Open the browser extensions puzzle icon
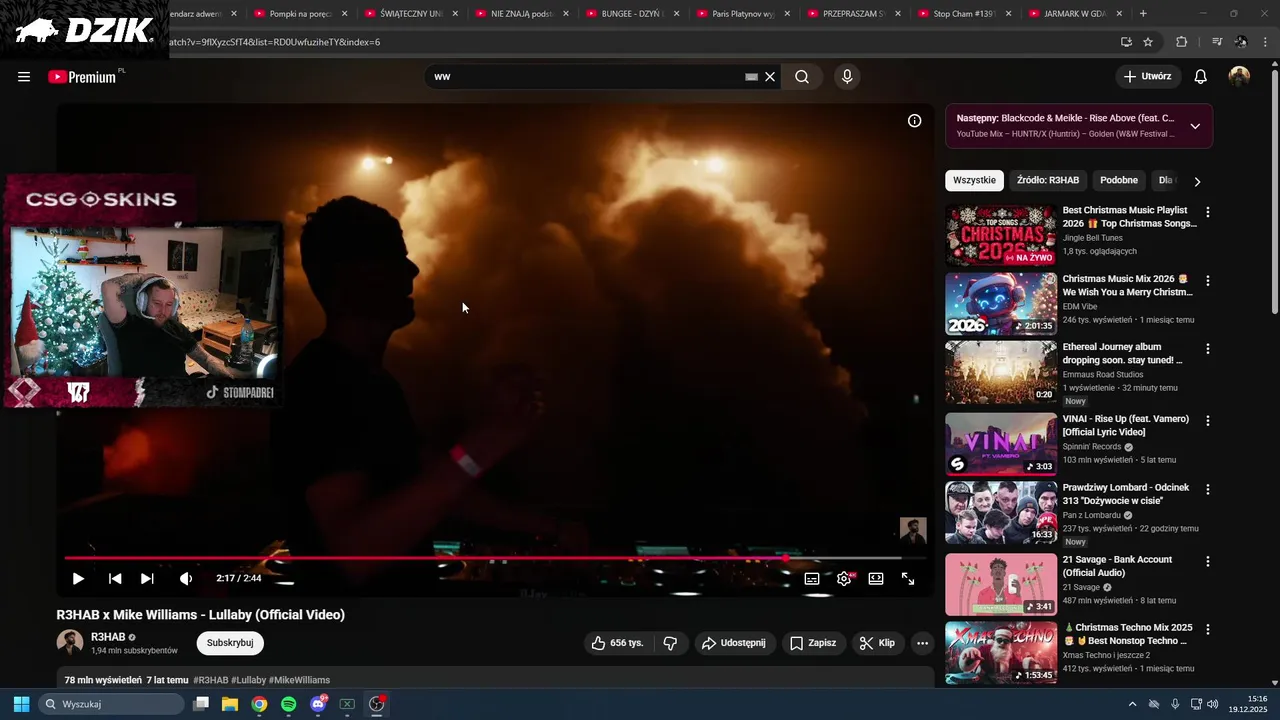Image resolution: width=1280 pixels, height=720 pixels. 1182,42
